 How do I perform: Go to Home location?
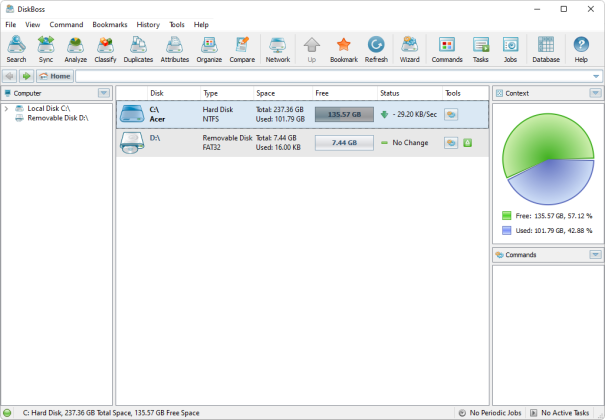pyautogui.click(x=55, y=76)
